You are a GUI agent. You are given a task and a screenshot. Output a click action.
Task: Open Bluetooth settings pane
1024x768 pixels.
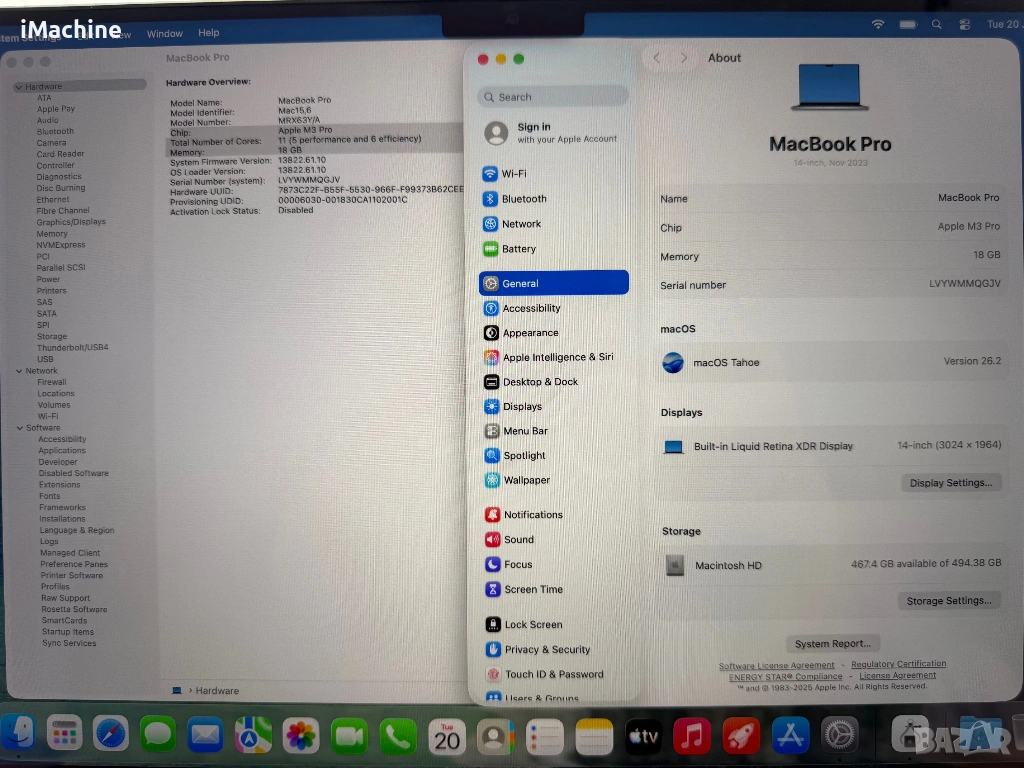[523, 199]
